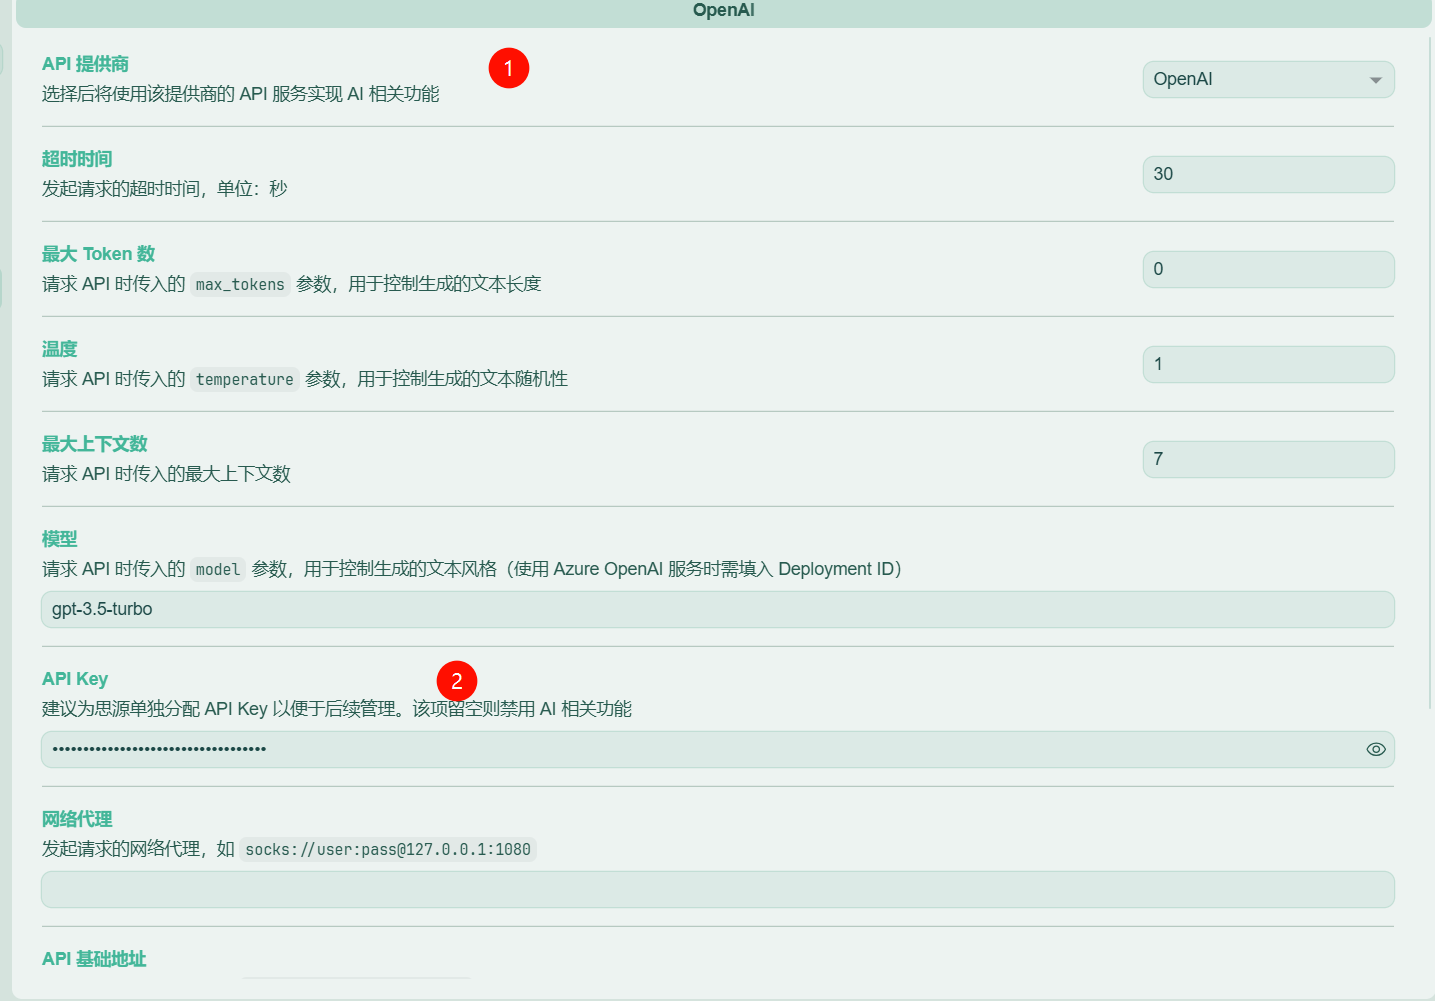The height and width of the screenshot is (1001, 1435).
Task: Click the description "建议为思源单独分配 API Key 以便于后续管理"
Action: [x=219, y=709]
